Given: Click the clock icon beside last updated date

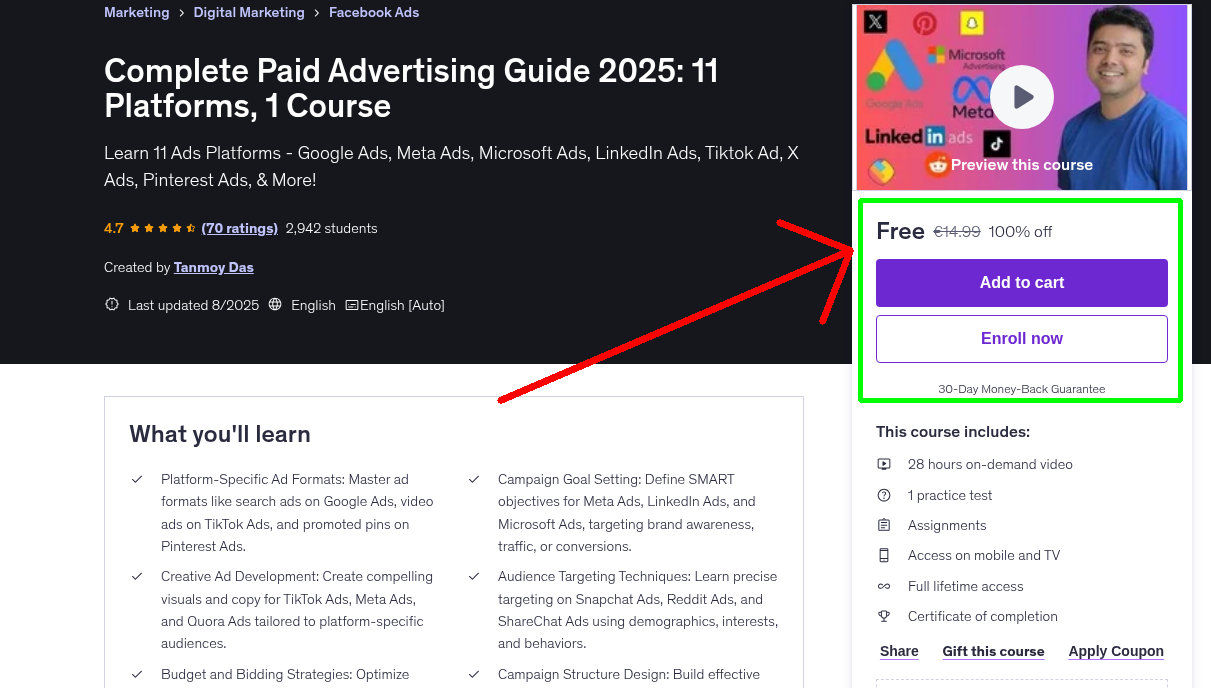Looking at the screenshot, I should coord(111,305).
